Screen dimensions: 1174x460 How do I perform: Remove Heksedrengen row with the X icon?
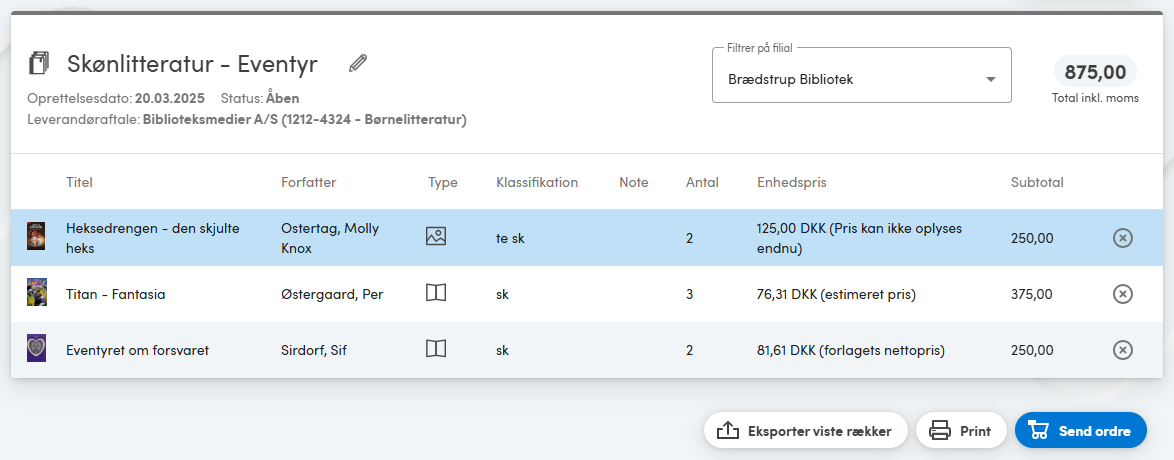[1122, 238]
